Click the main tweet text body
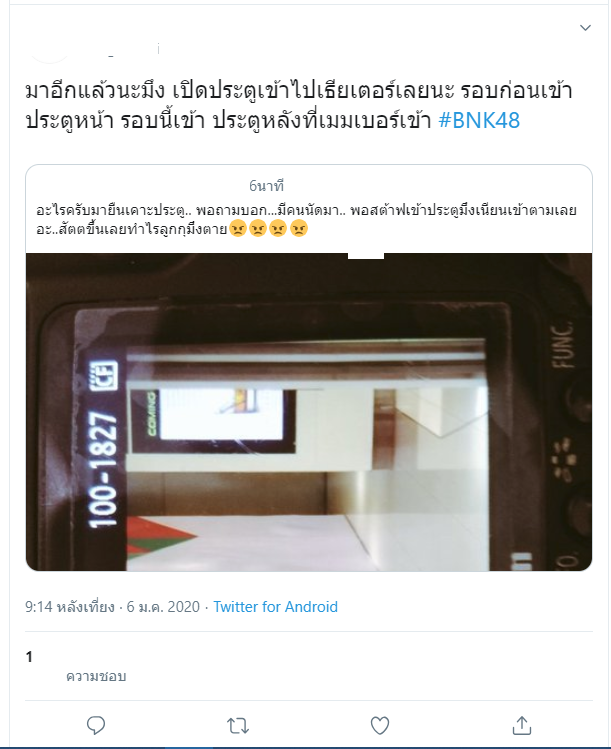 point(299,105)
